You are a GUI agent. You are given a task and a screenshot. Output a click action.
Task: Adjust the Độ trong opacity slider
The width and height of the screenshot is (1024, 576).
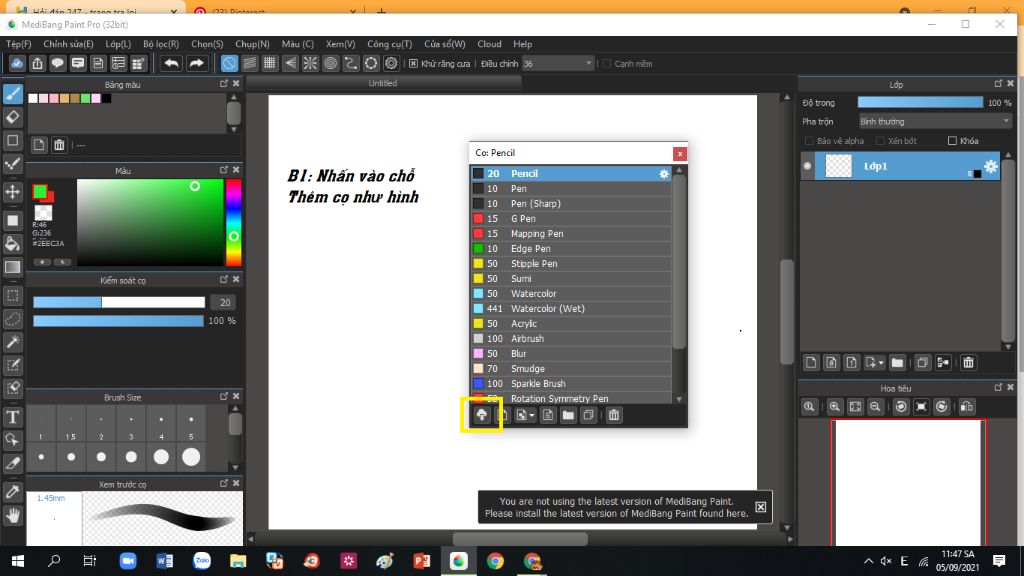[x=920, y=103]
